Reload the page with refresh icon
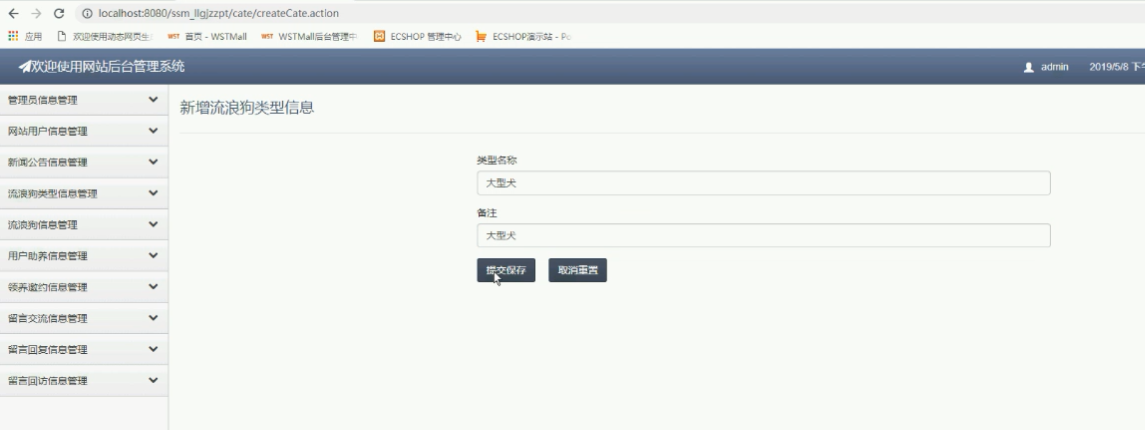Screen dimensions: 1145x430 [x=59, y=13]
